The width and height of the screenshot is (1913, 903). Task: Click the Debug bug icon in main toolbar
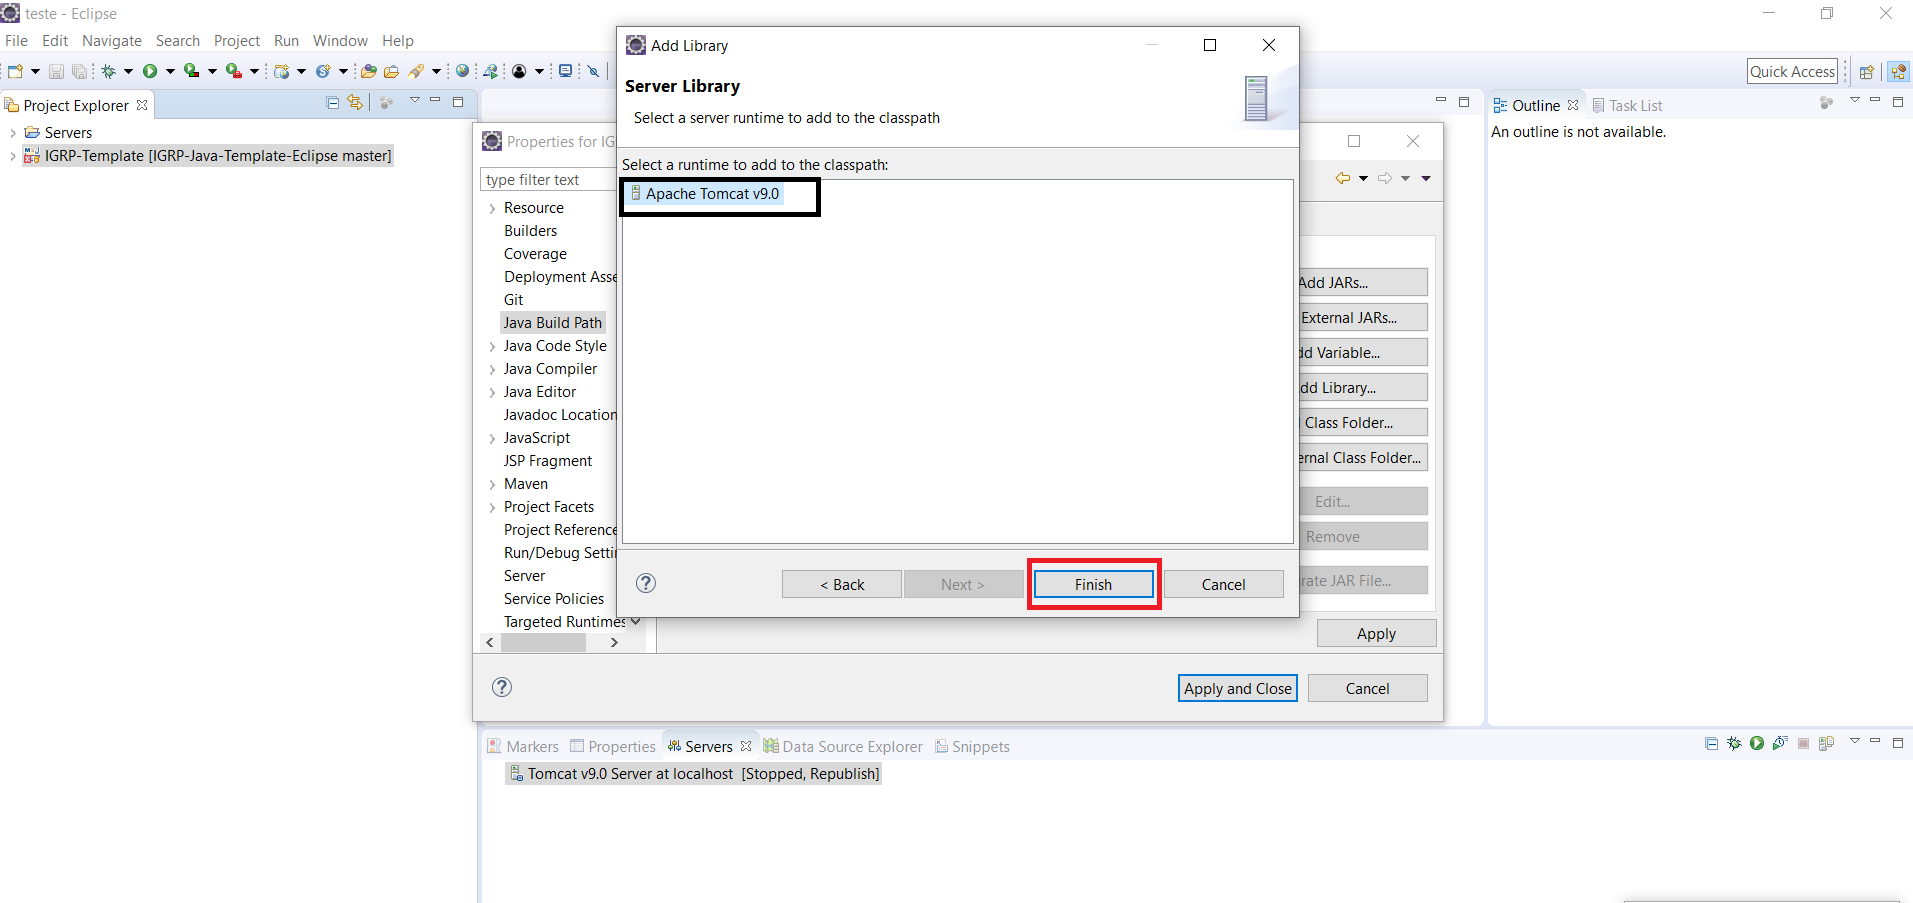(109, 71)
